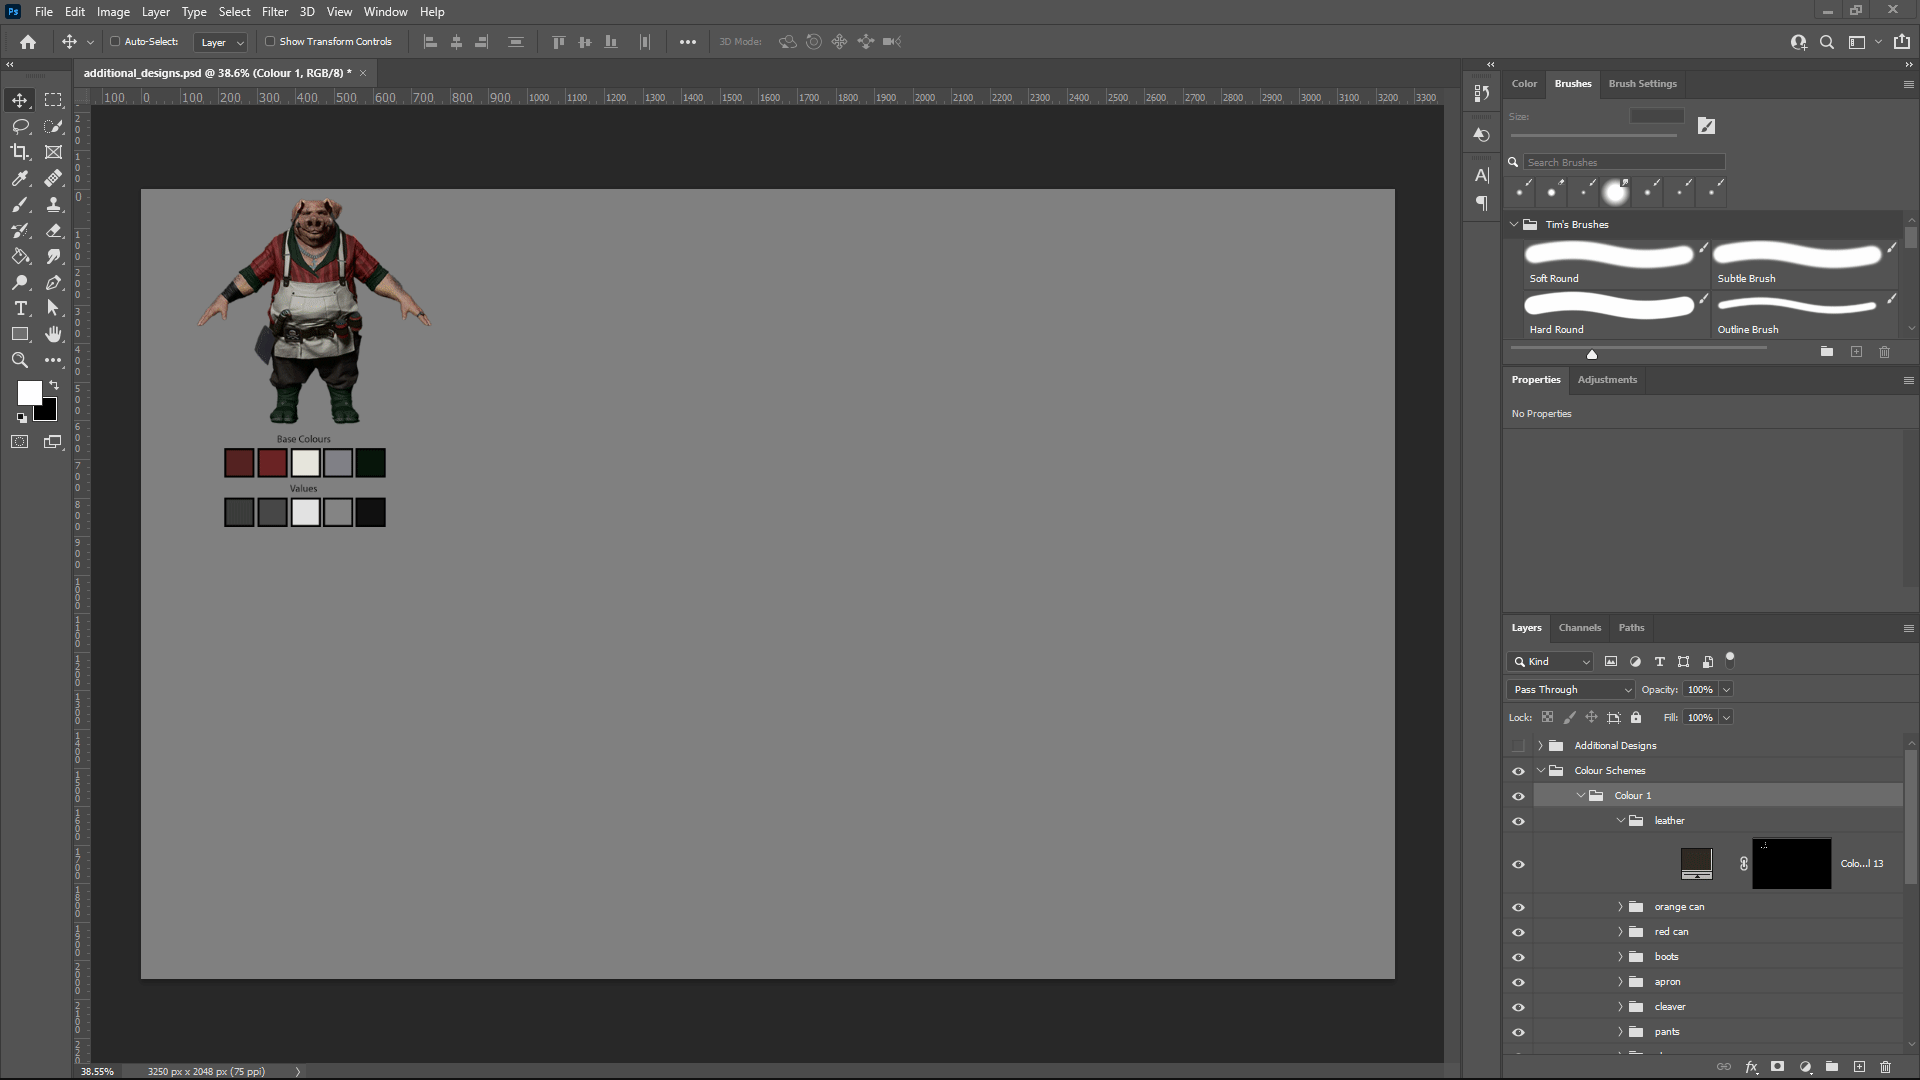This screenshot has height=1080, width=1920.
Task: Enable Show Transform Controls checkbox
Action: 270,42
